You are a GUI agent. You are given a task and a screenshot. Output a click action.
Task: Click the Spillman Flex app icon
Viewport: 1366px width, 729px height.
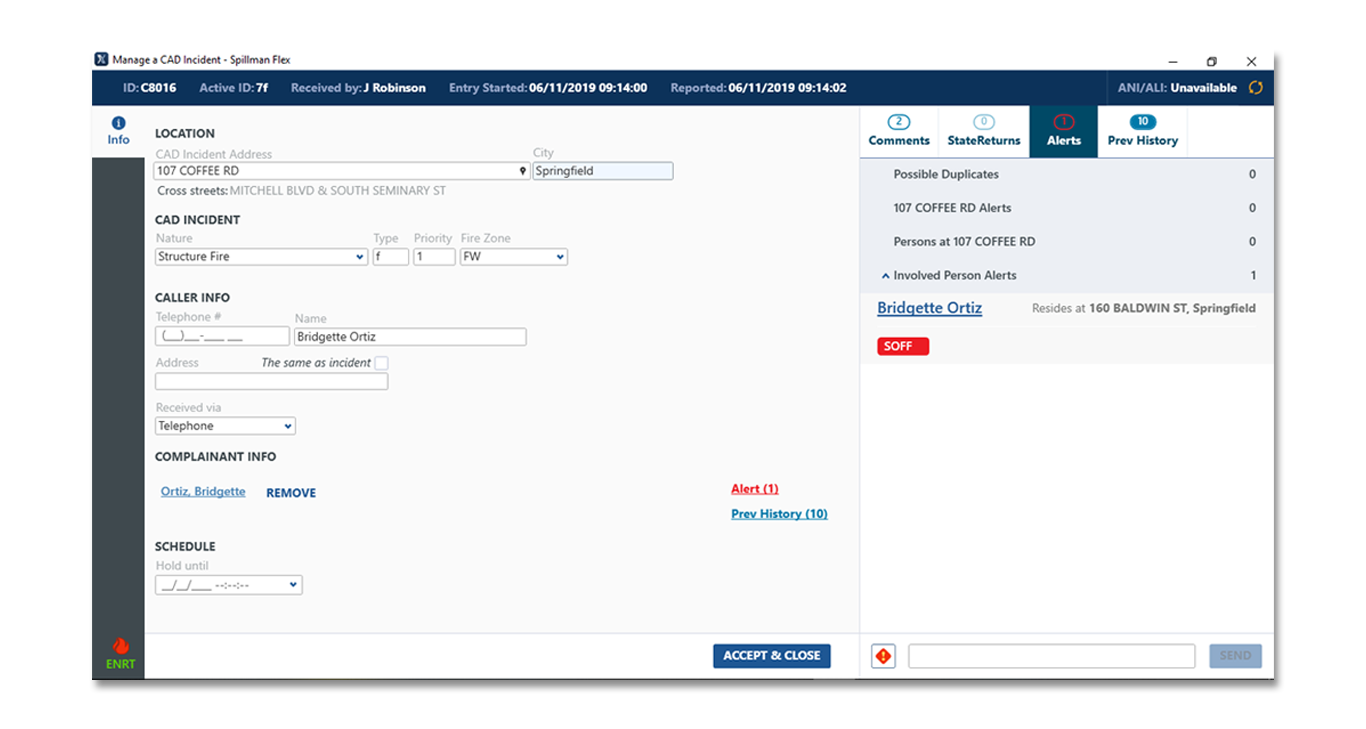[101, 60]
